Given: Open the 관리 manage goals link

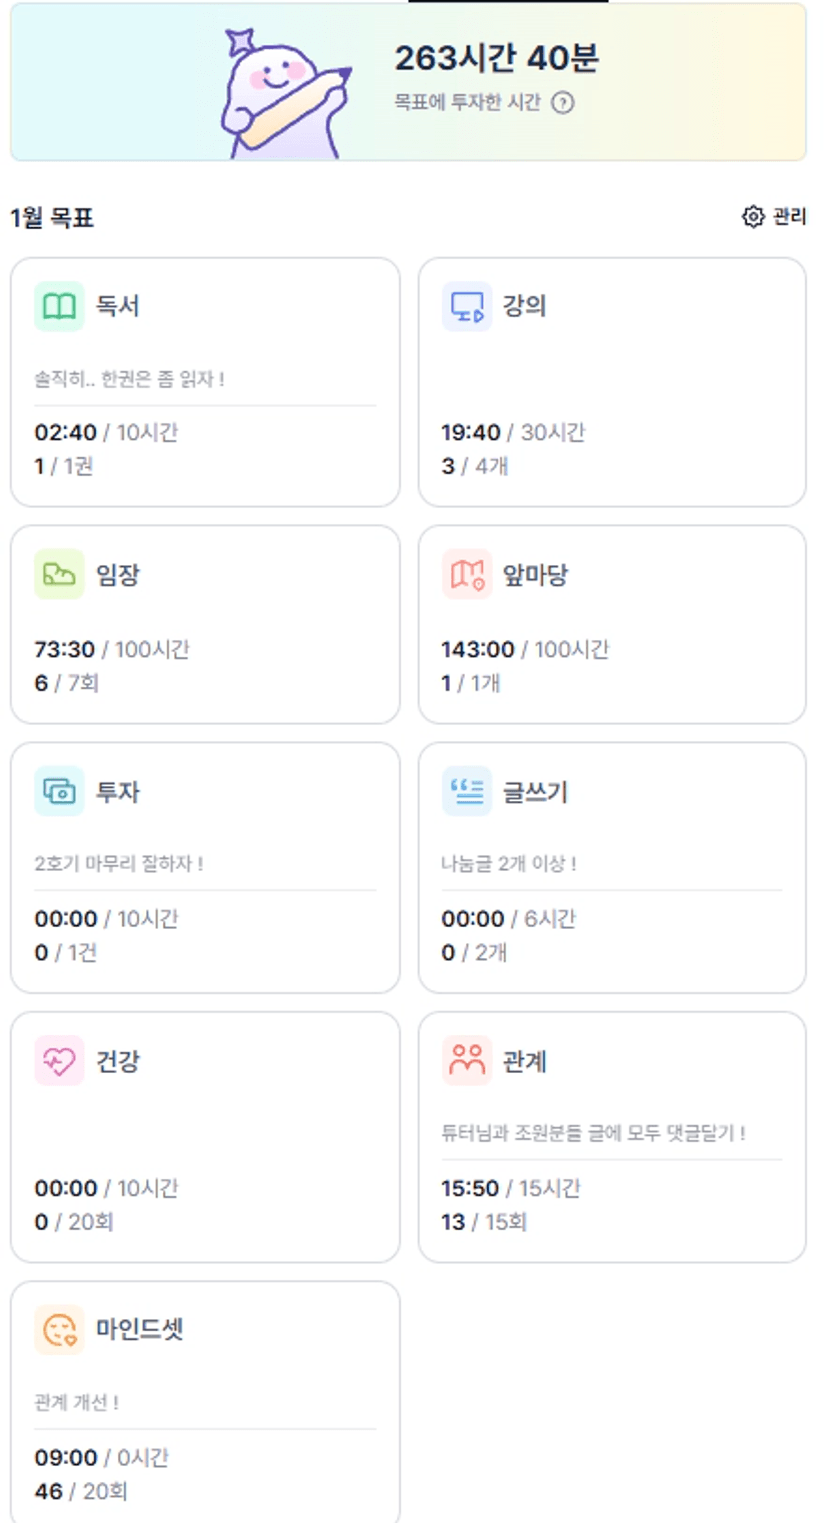Looking at the screenshot, I should coord(789,217).
